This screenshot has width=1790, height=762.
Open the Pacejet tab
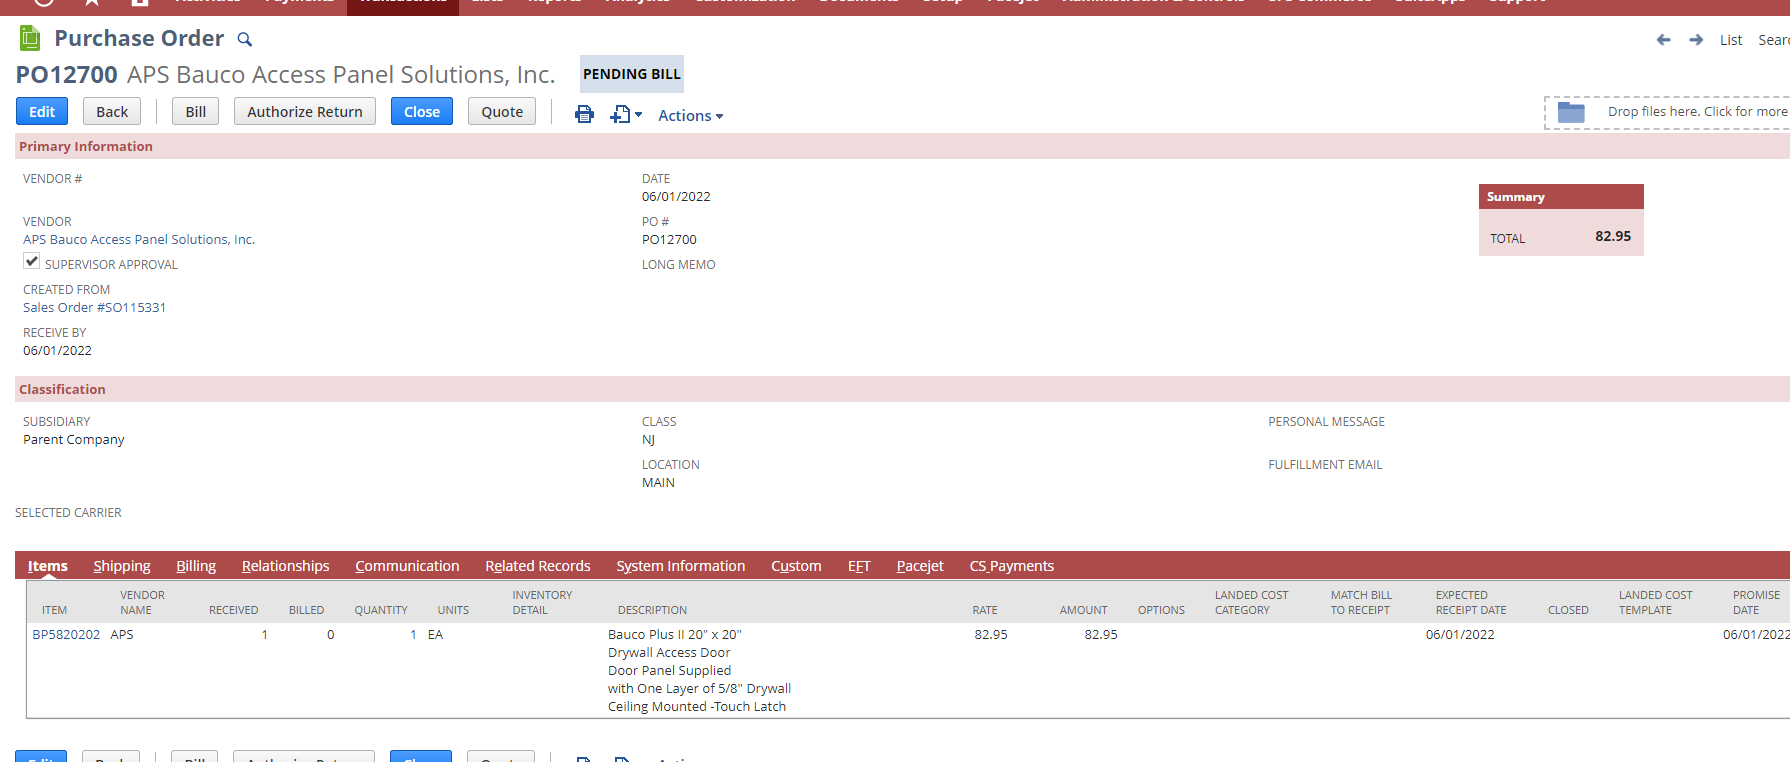[x=920, y=566]
